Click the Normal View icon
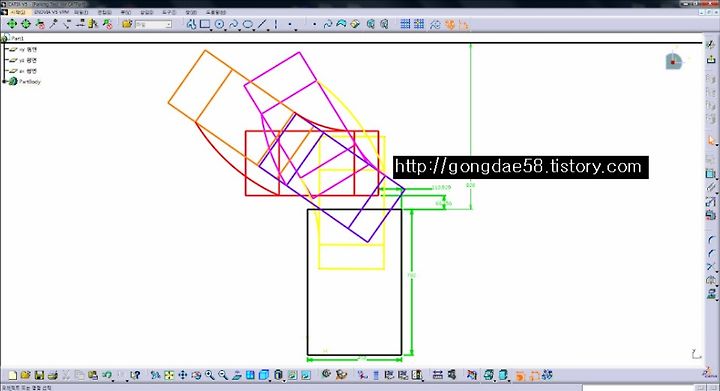720x391 pixels. (x=236, y=375)
